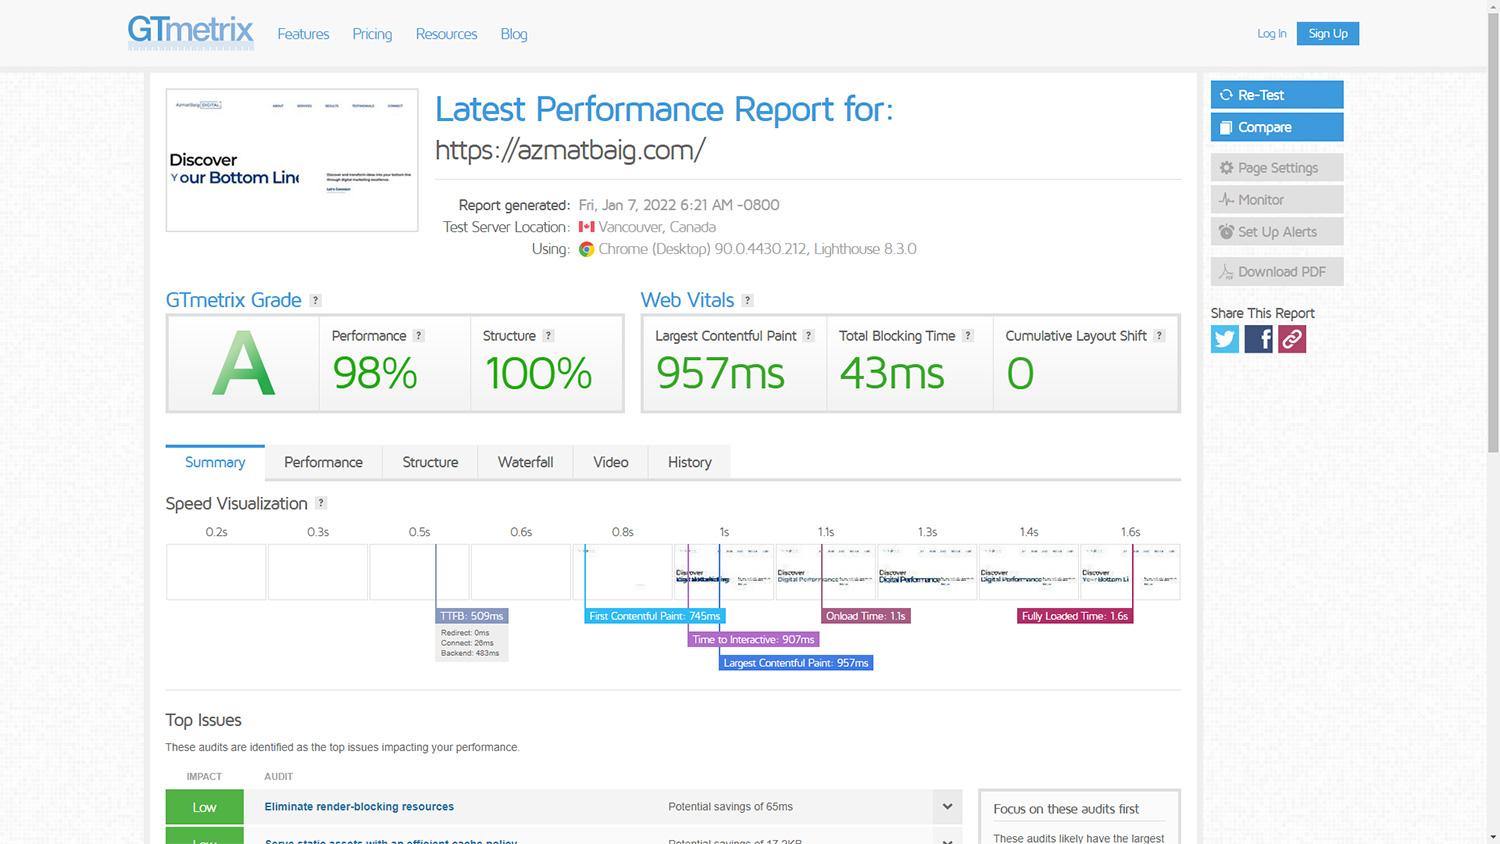Click the 1.3s filmstrip frame
Viewport: 1500px width, 844px height.
point(927,572)
